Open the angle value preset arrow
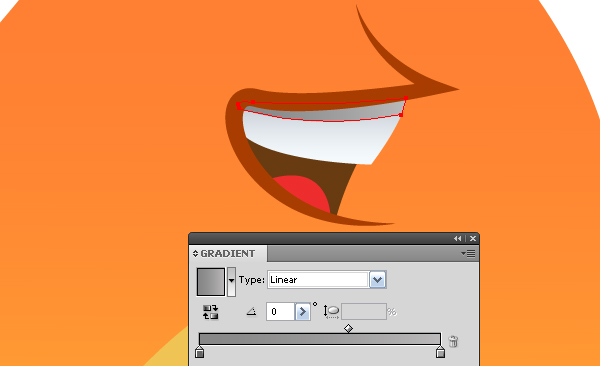The height and width of the screenshot is (366, 600). click(303, 312)
